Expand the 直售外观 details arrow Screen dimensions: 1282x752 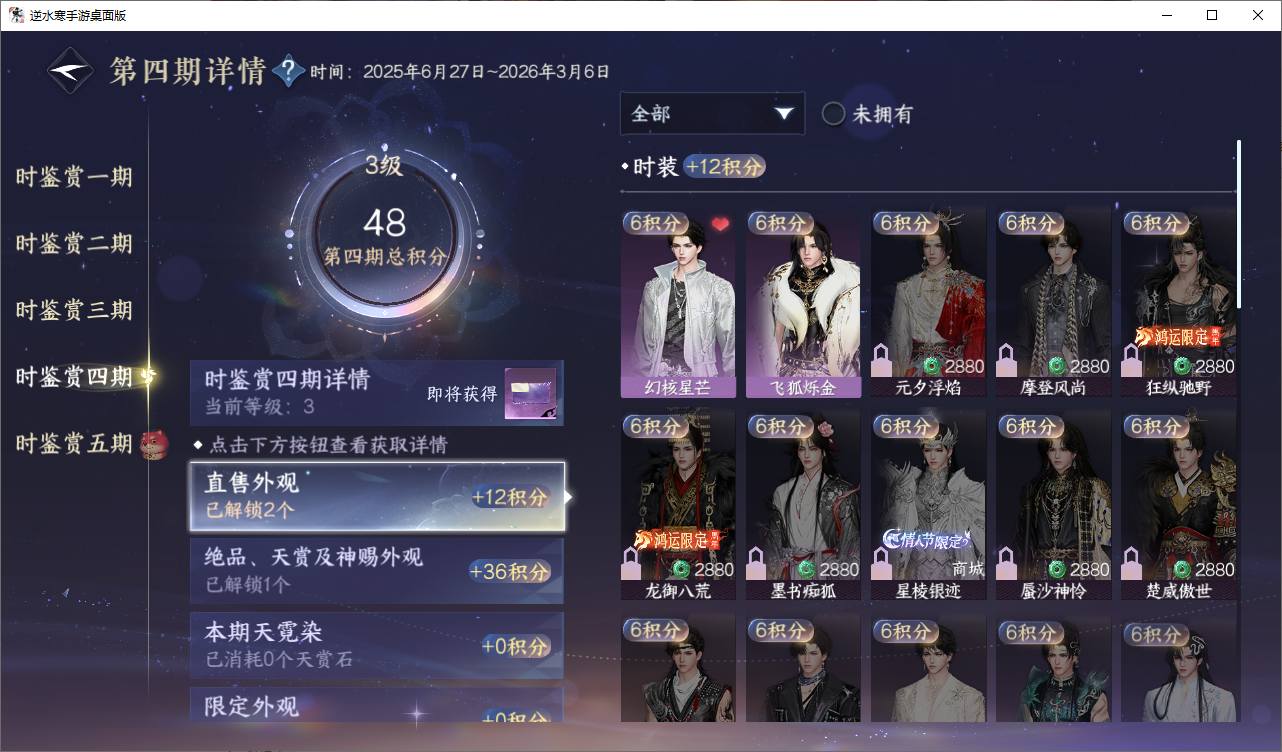568,496
